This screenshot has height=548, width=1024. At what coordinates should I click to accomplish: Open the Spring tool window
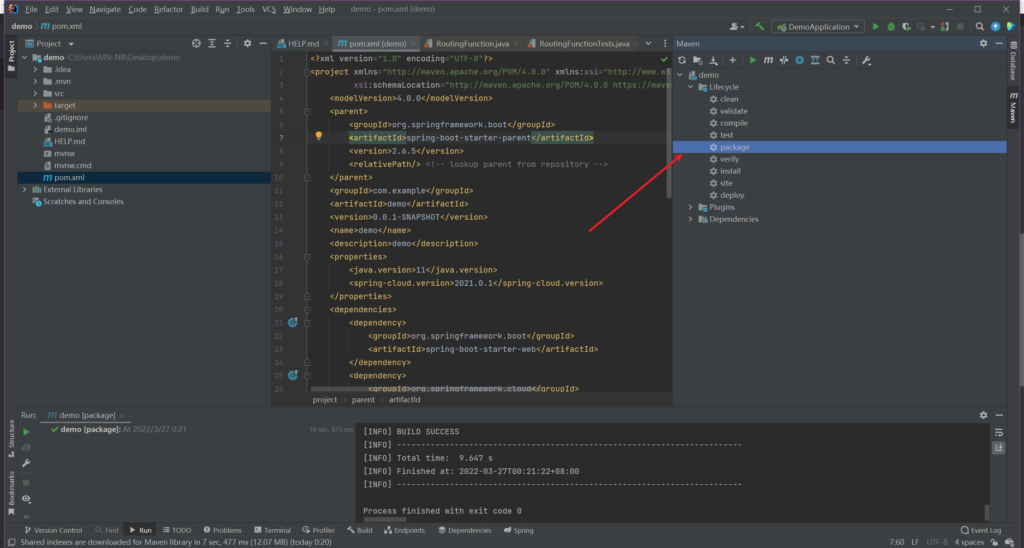coord(519,530)
